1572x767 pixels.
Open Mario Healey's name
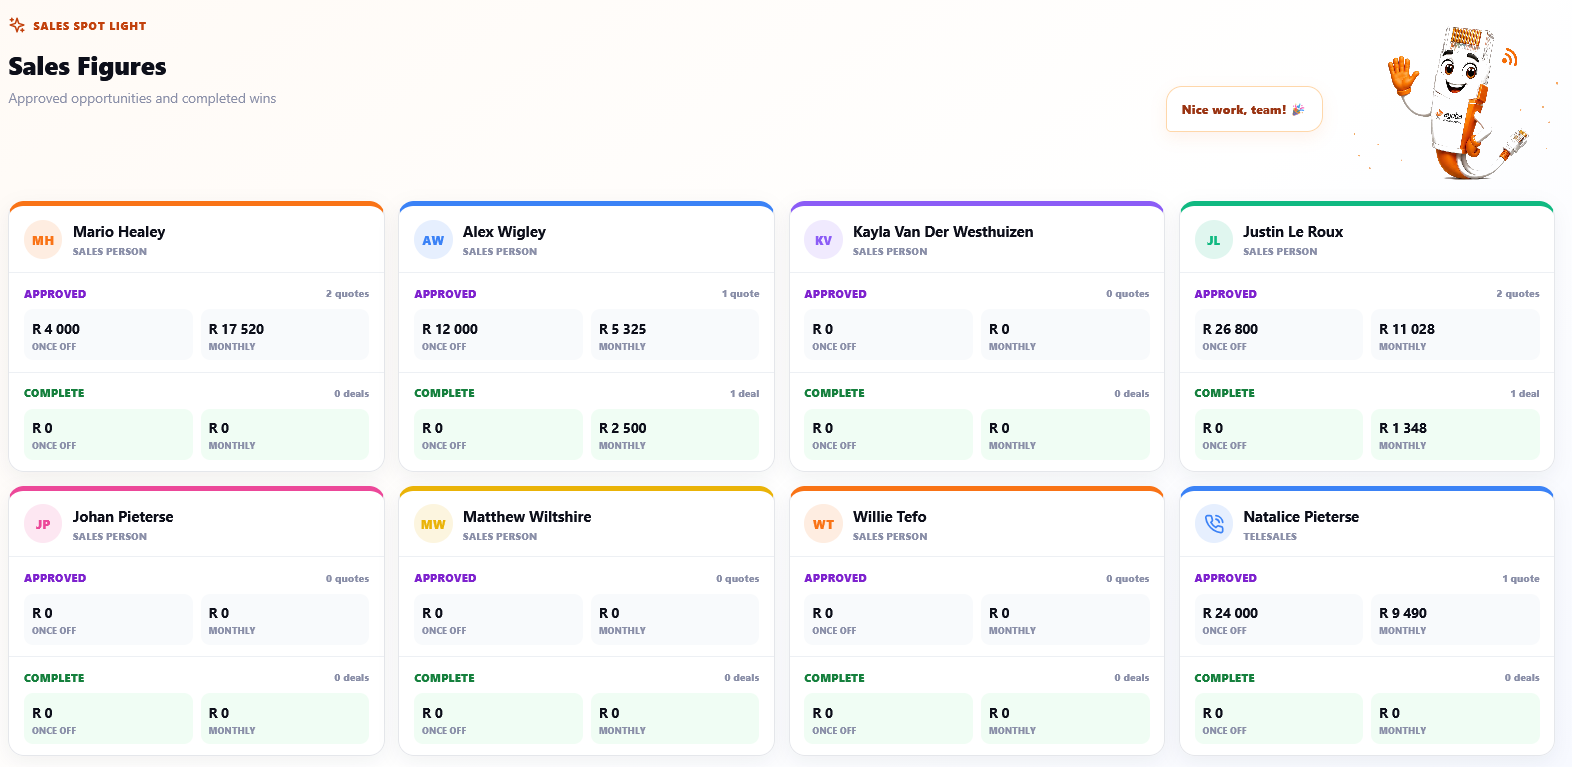(119, 232)
